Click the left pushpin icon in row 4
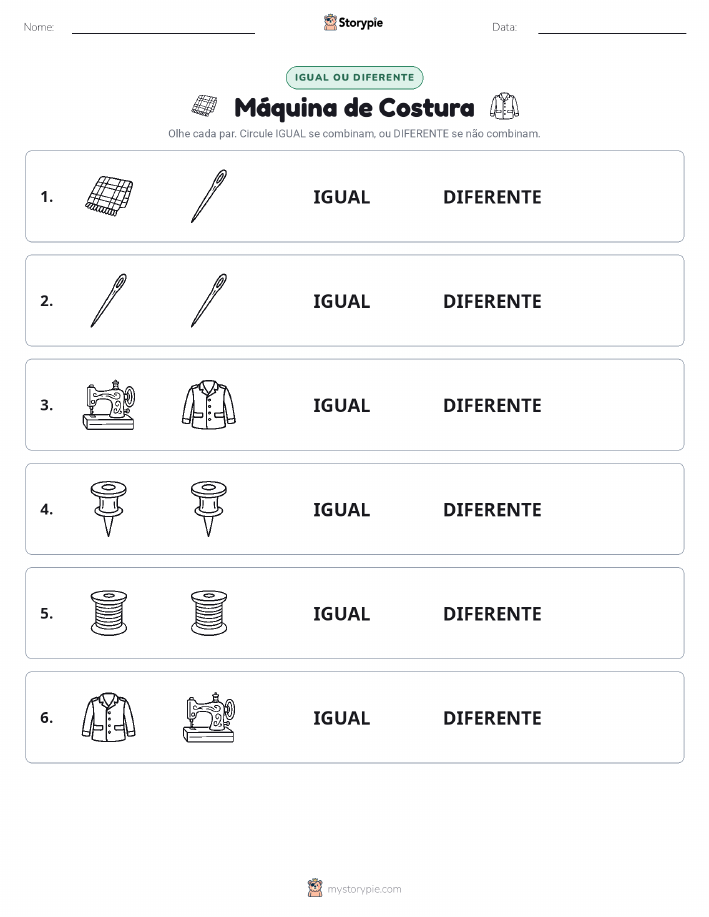This screenshot has width=709, height=917. click(109, 509)
